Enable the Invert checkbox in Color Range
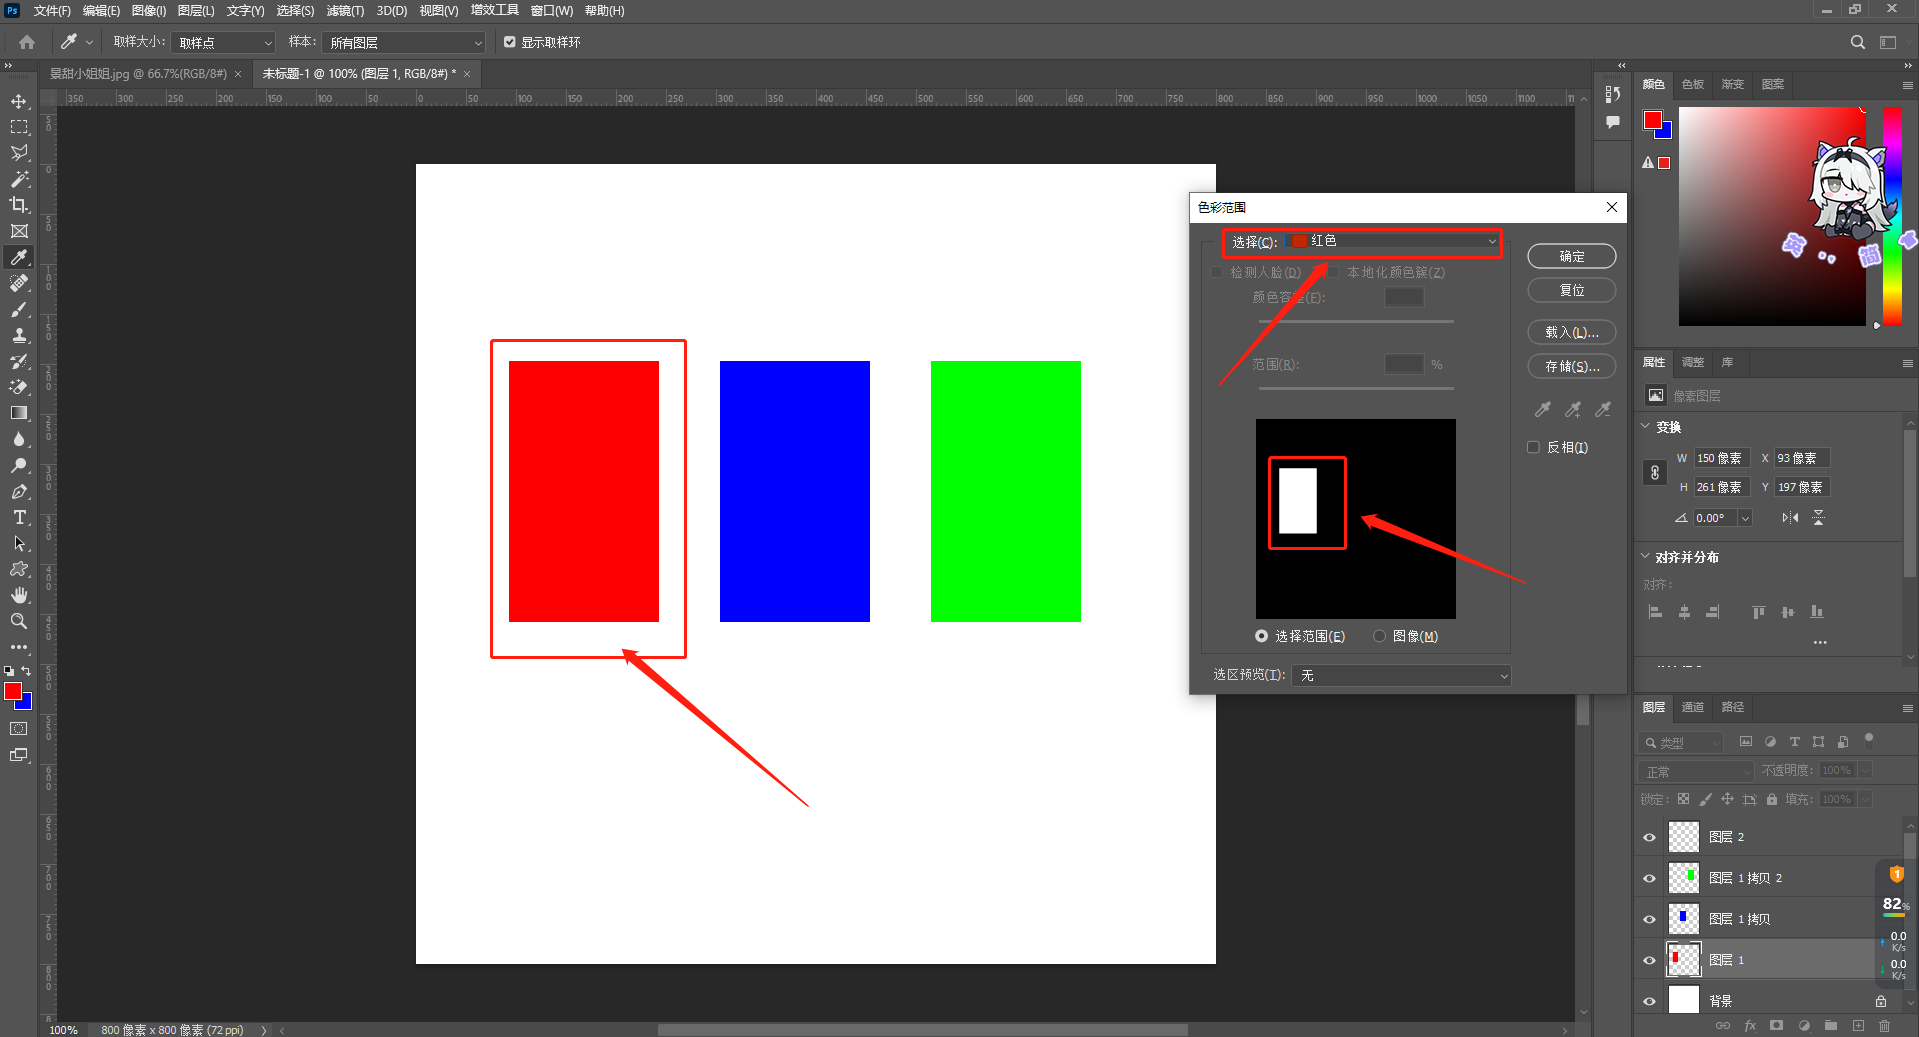The image size is (1919, 1037). click(x=1533, y=447)
